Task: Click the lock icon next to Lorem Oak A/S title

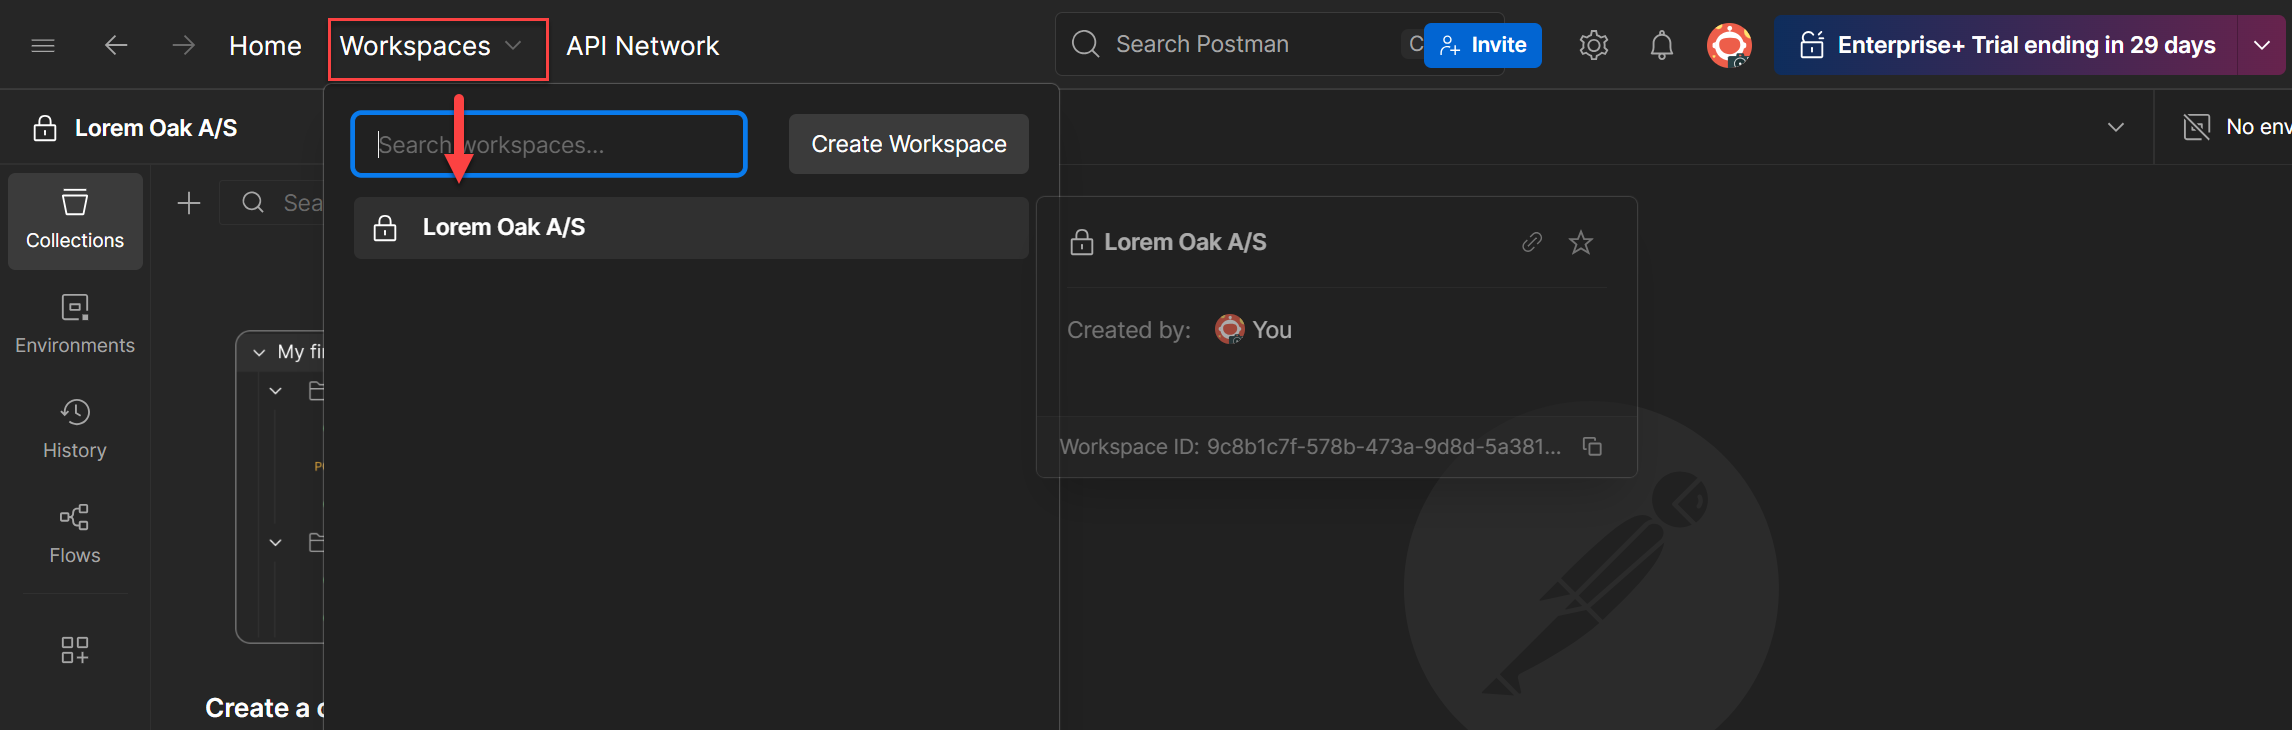Action: (45, 128)
